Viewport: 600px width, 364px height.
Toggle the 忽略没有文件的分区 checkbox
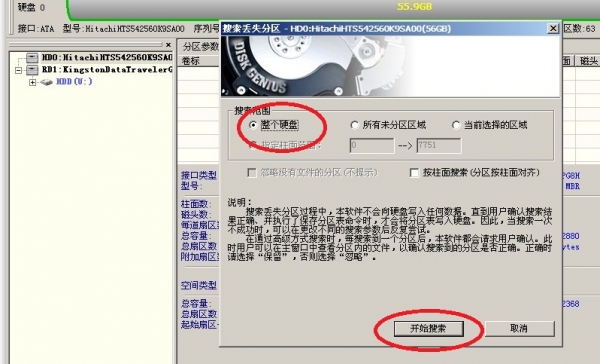click(252, 173)
